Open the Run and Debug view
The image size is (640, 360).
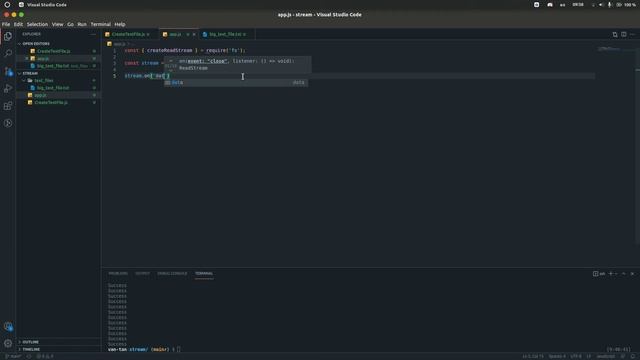[x=8, y=89]
